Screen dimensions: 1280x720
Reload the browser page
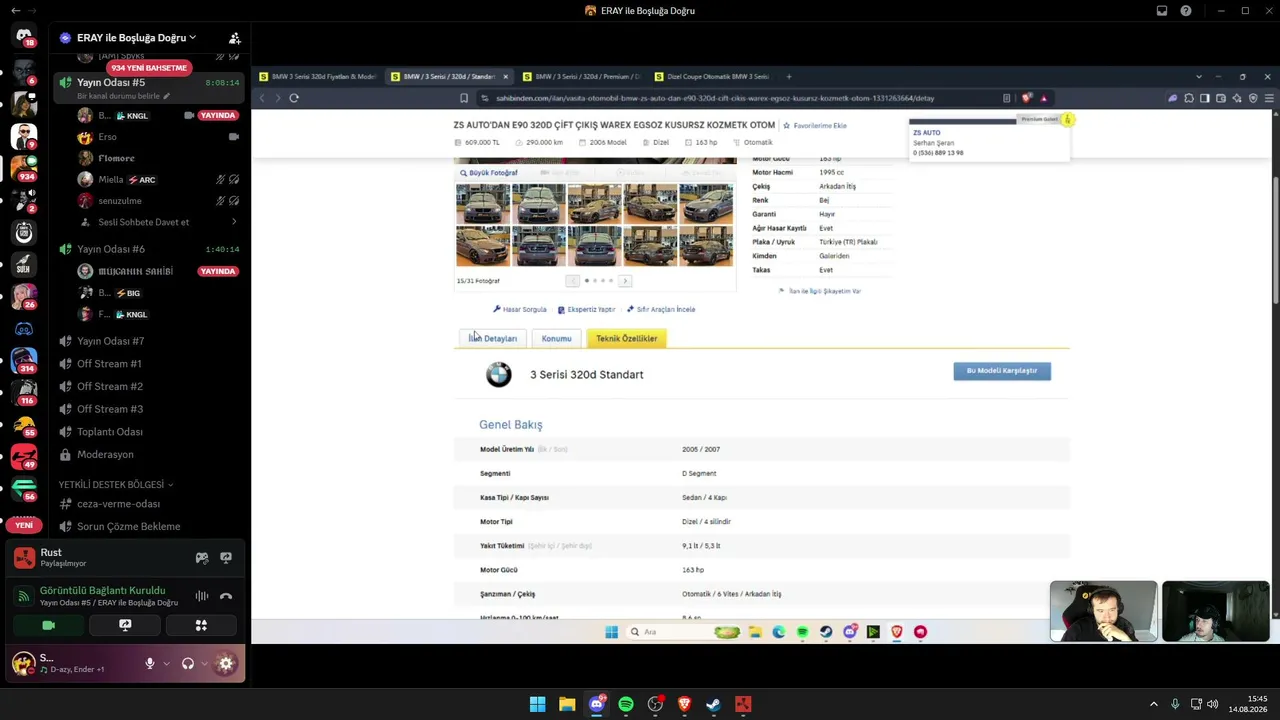tap(294, 98)
